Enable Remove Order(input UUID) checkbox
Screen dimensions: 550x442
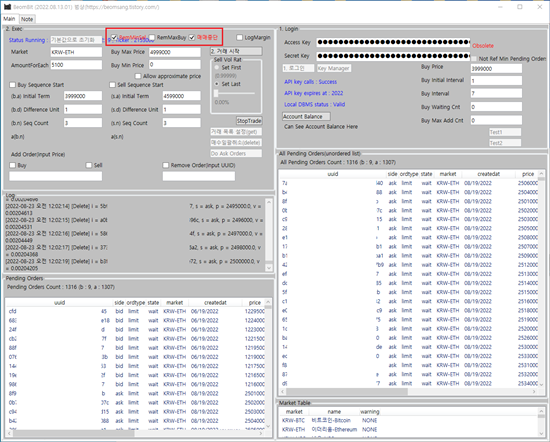(166, 165)
